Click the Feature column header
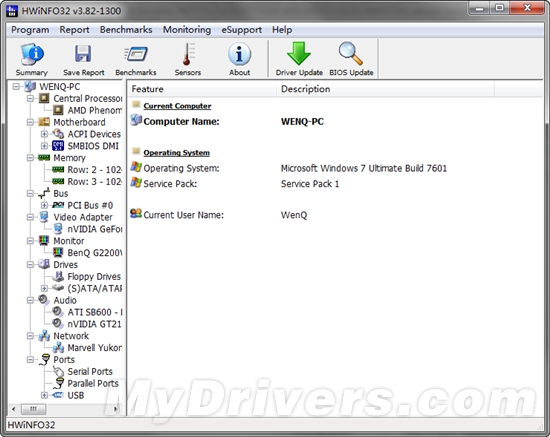This screenshot has height=437, width=550. tap(202, 89)
